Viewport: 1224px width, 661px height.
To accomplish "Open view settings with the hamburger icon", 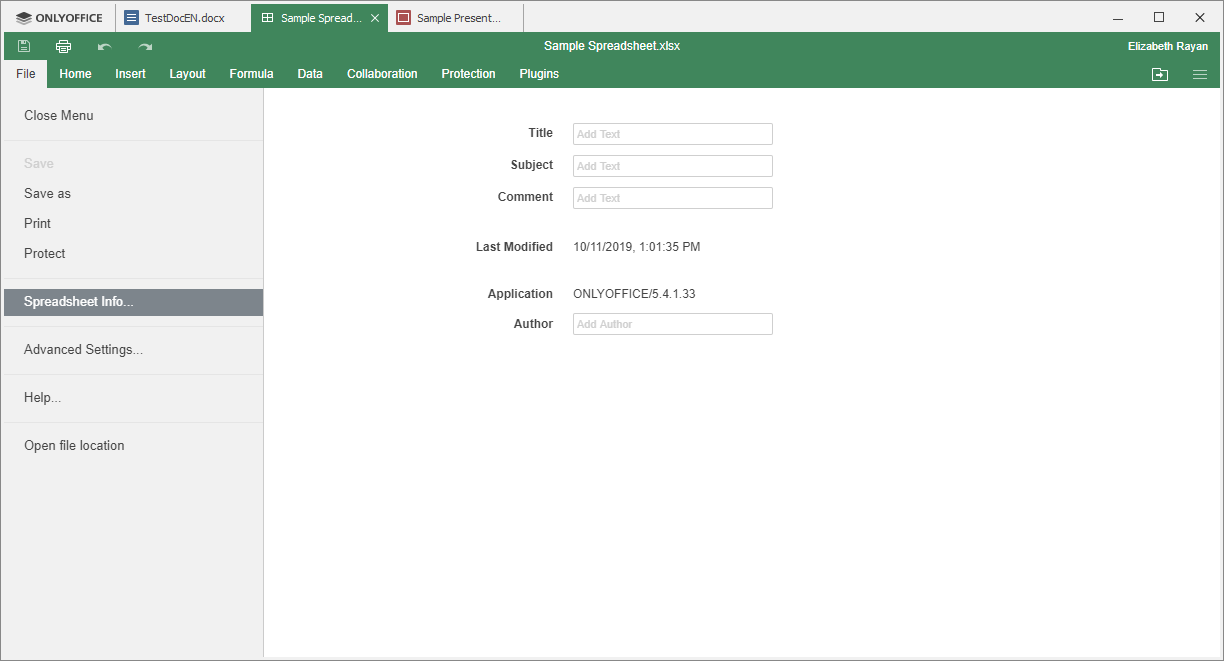I will coord(1200,74).
